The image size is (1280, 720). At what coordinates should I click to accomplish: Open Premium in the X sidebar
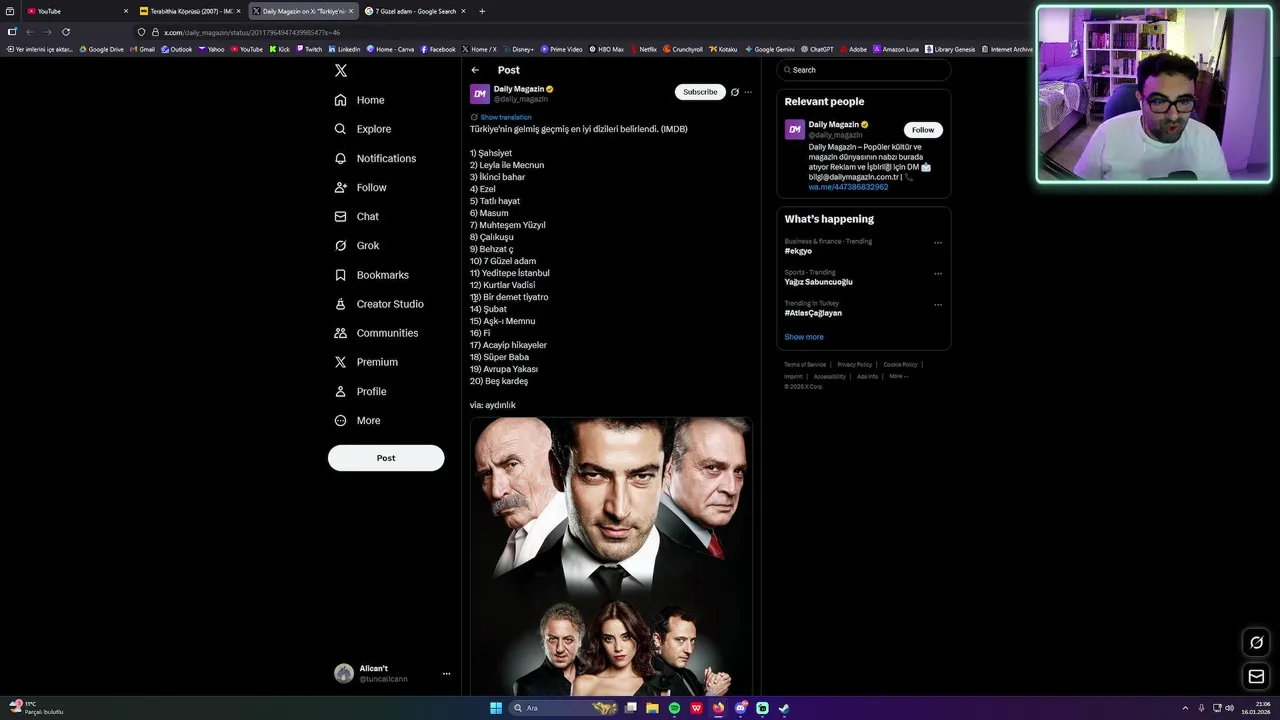pyautogui.click(x=366, y=362)
